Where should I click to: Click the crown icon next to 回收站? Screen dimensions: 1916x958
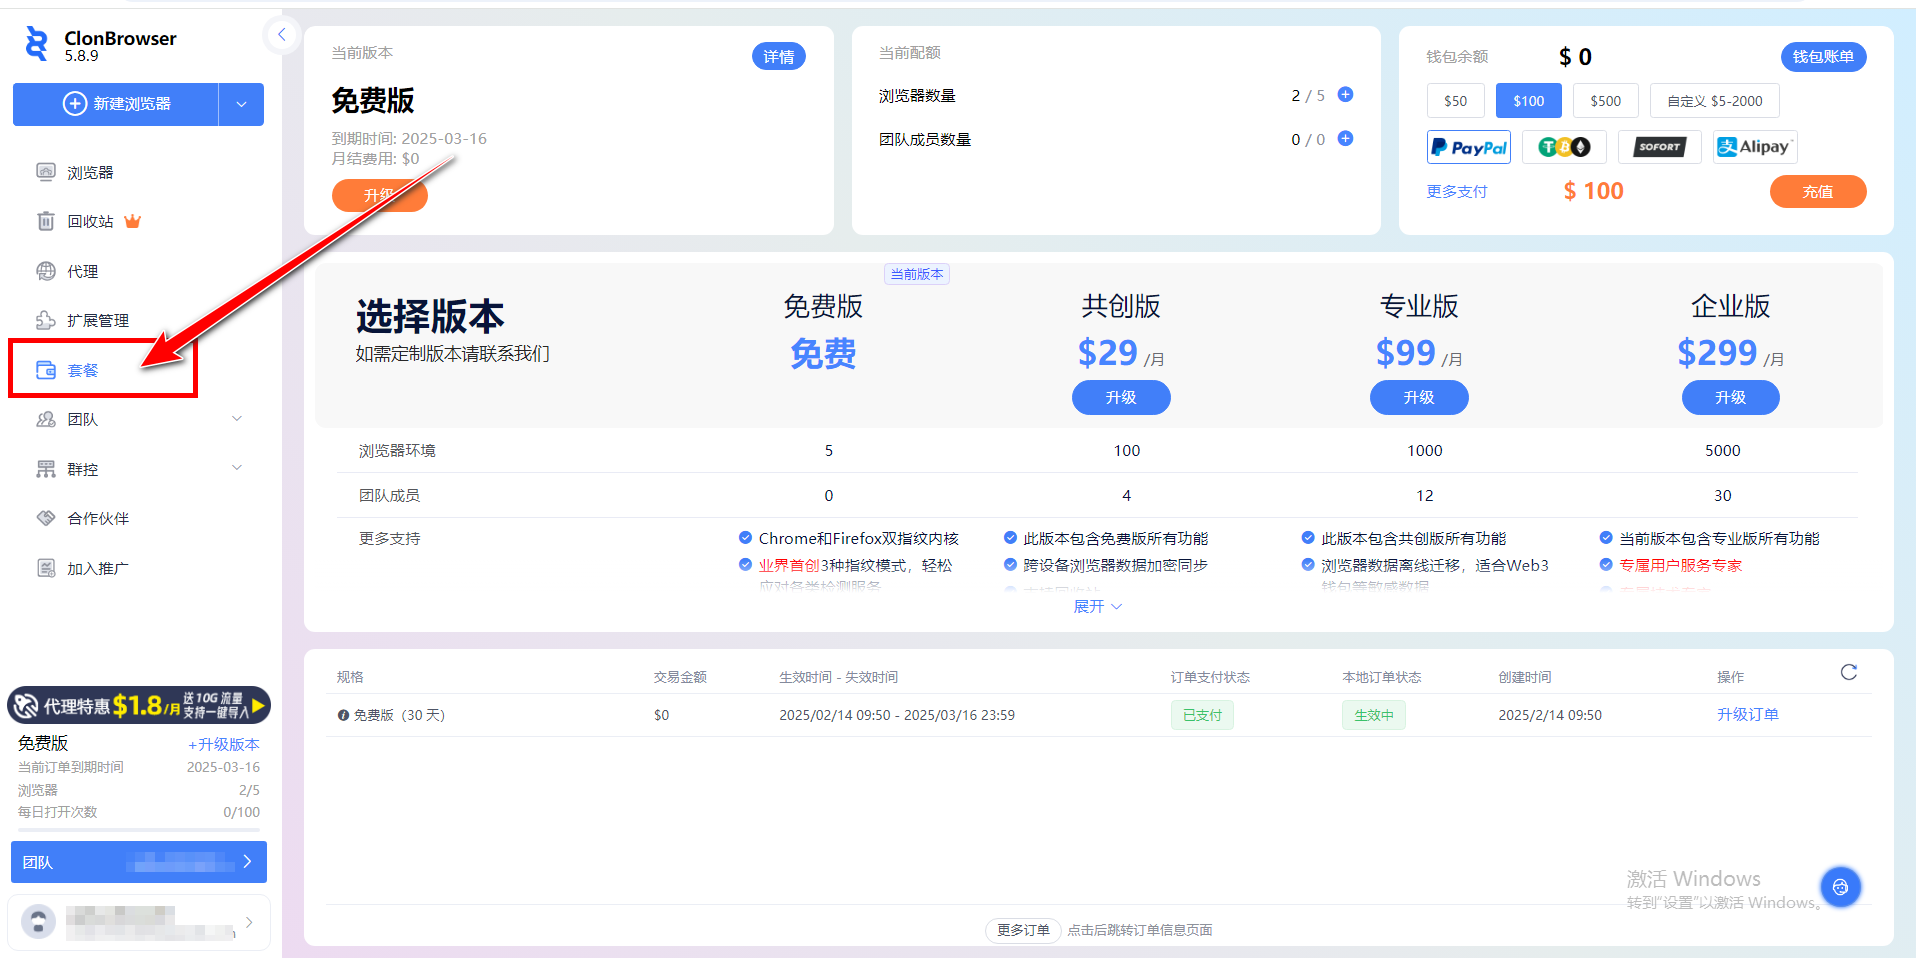coord(132,221)
